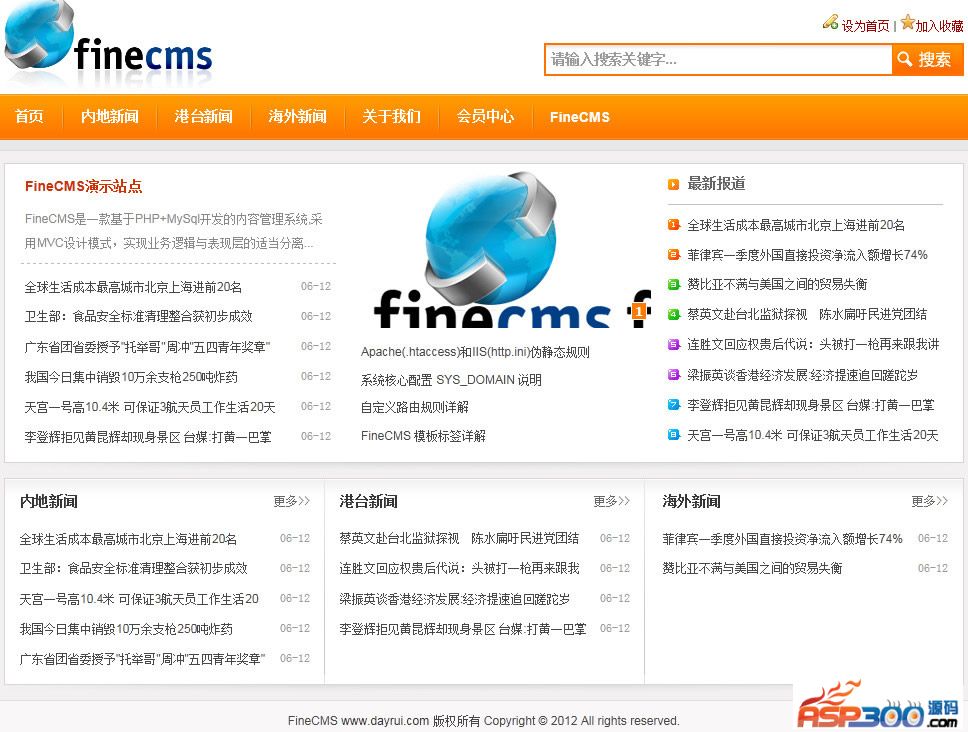The height and width of the screenshot is (732, 968).
Task: Click FineCMS是一款基于PHP+MySql intro paragraph
Action: (x=173, y=231)
